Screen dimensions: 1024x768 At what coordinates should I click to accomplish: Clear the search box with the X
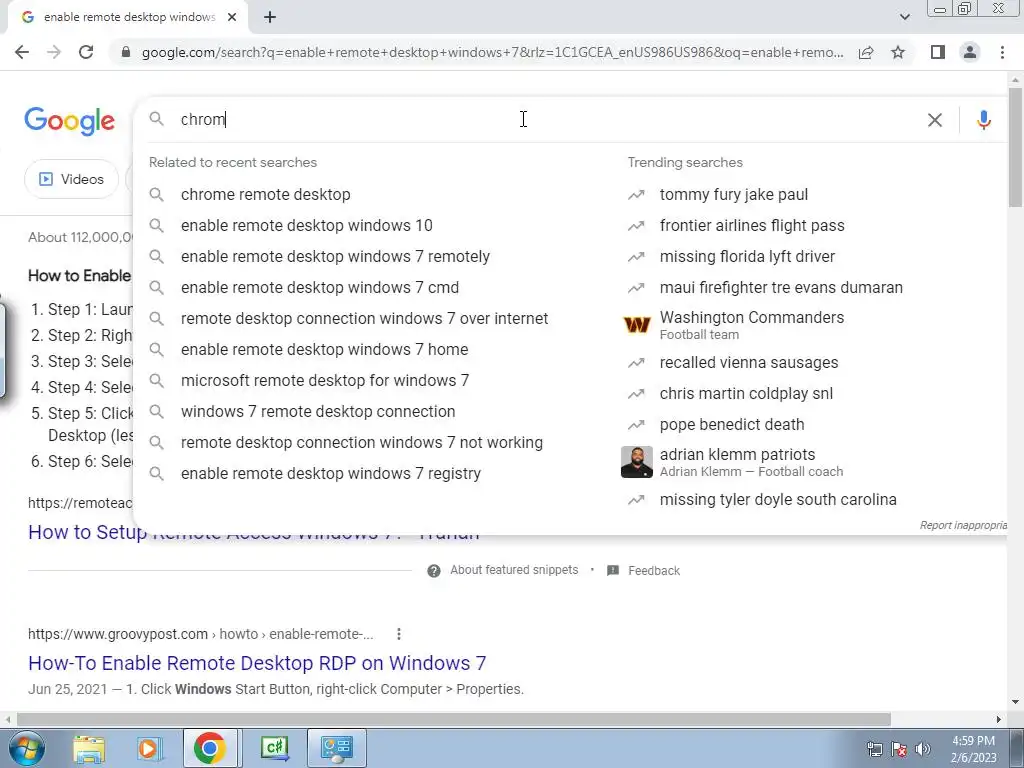pos(935,120)
